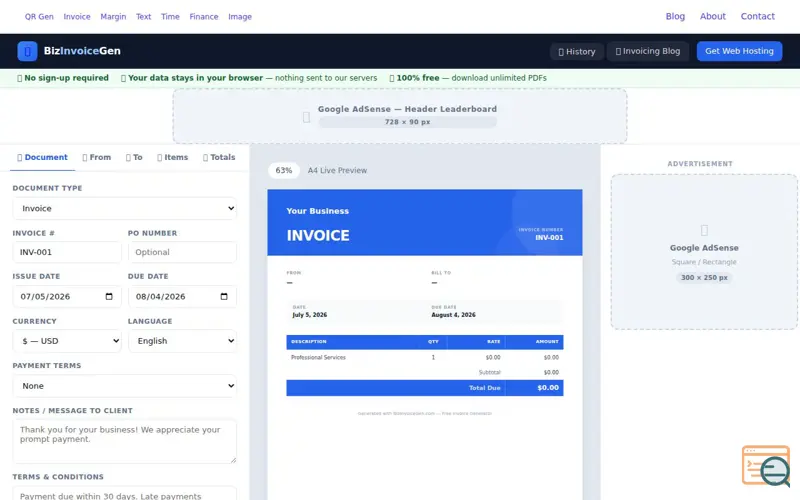The width and height of the screenshot is (800, 500).
Task: Switch to the Totals tab
Action: 219,157
